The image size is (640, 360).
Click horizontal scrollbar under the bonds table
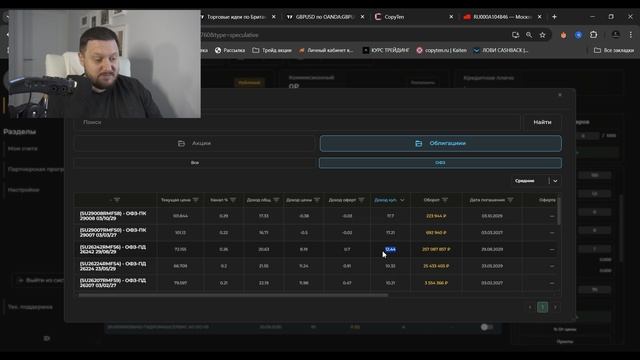pos(233,295)
